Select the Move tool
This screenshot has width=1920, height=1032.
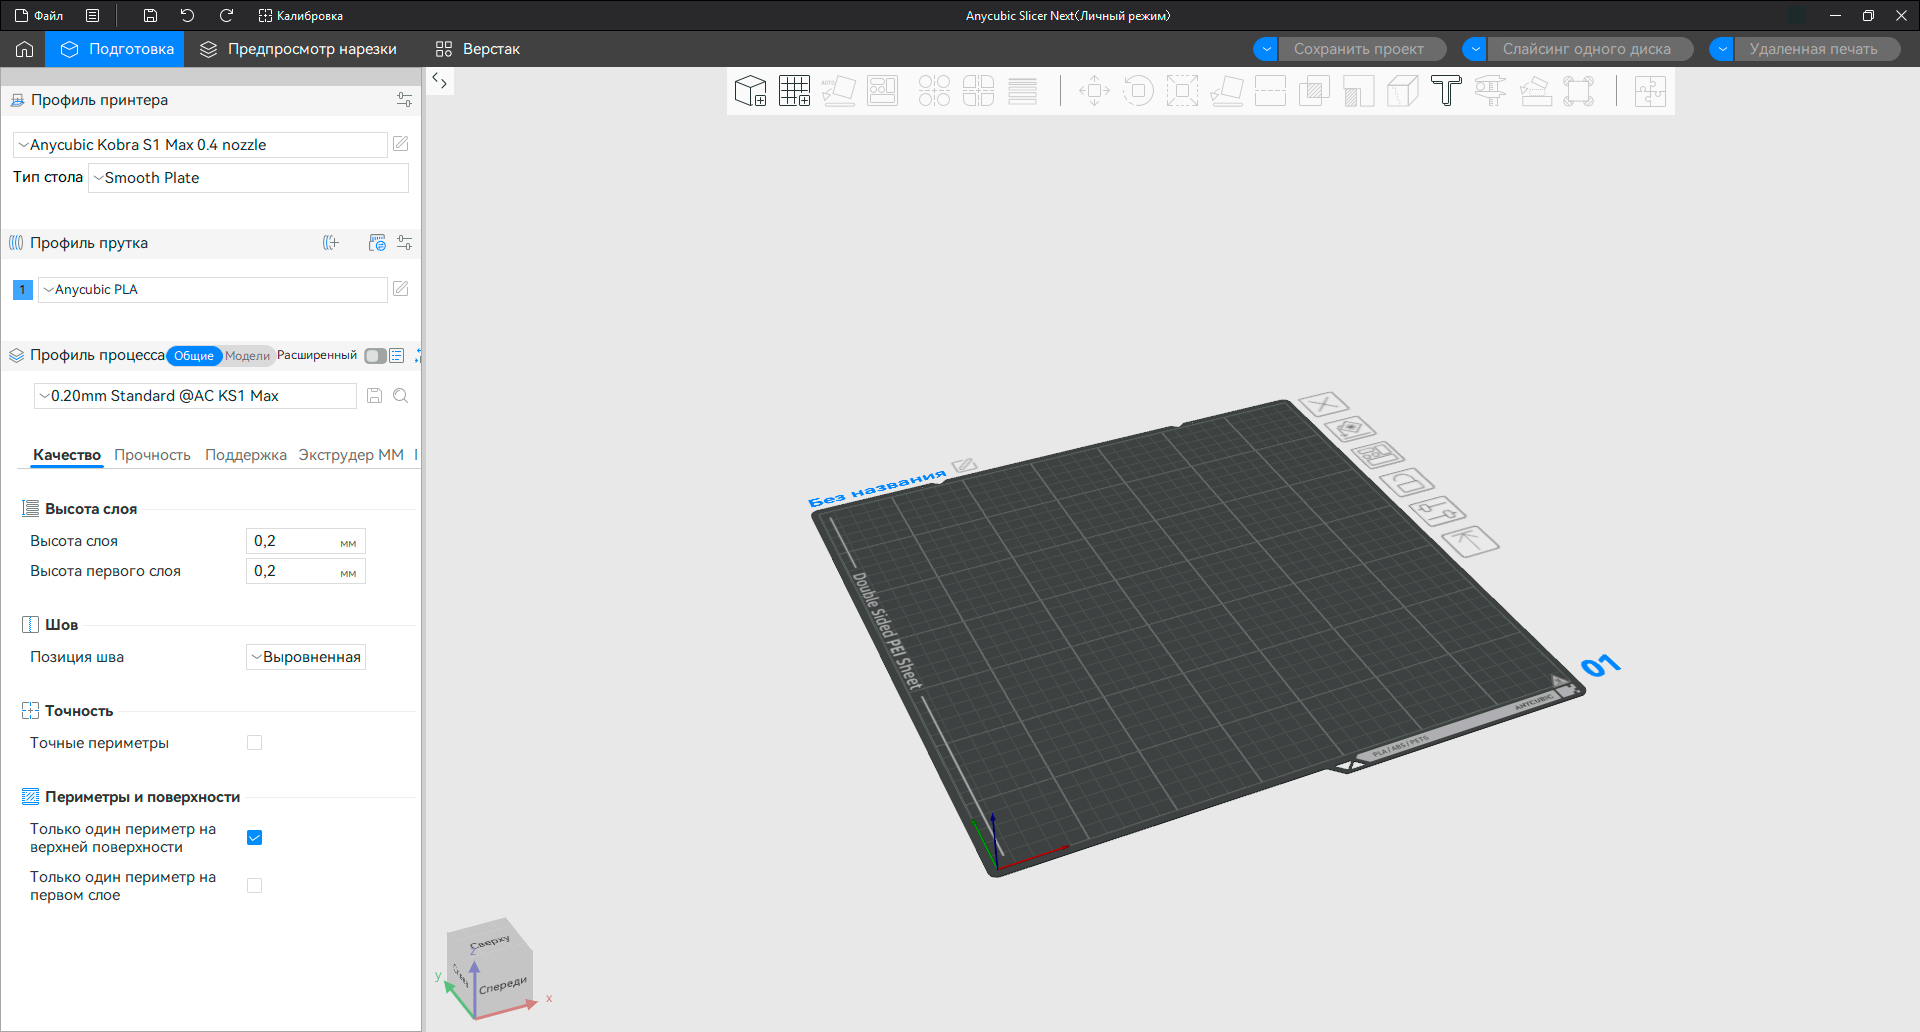pyautogui.click(x=1094, y=91)
